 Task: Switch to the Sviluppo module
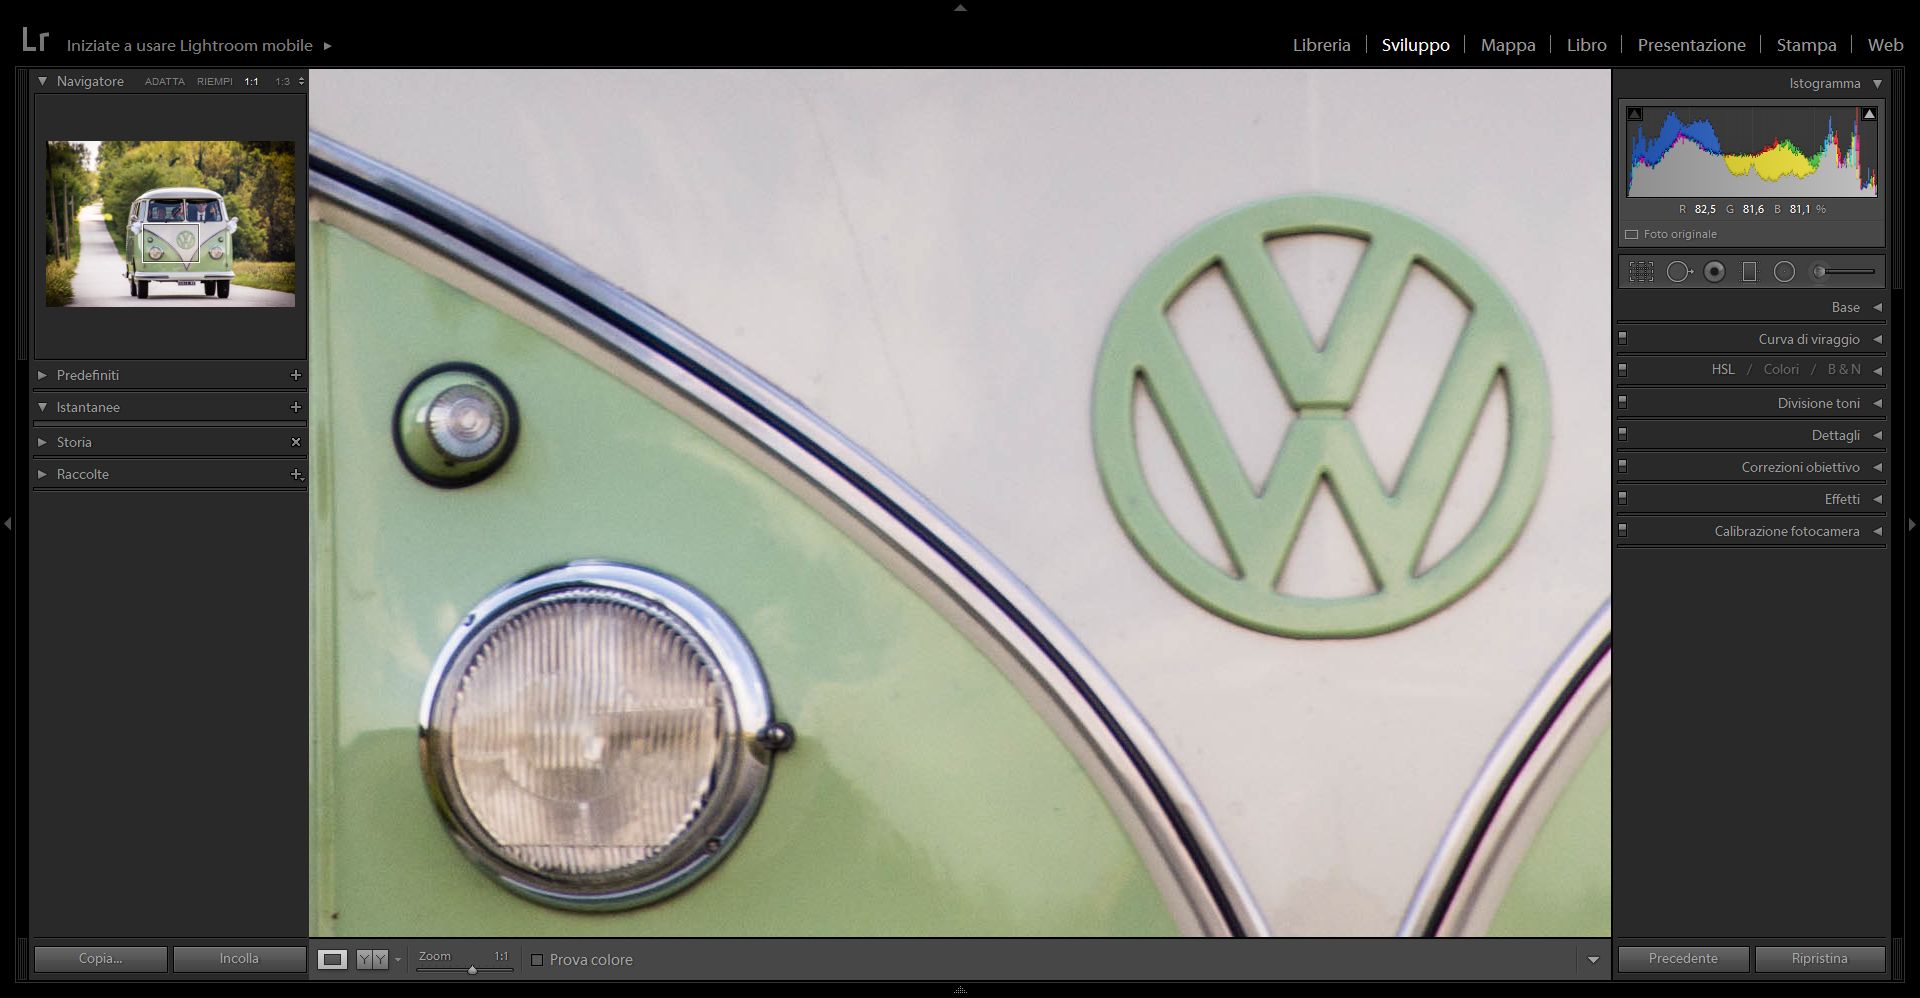[x=1415, y=45]
